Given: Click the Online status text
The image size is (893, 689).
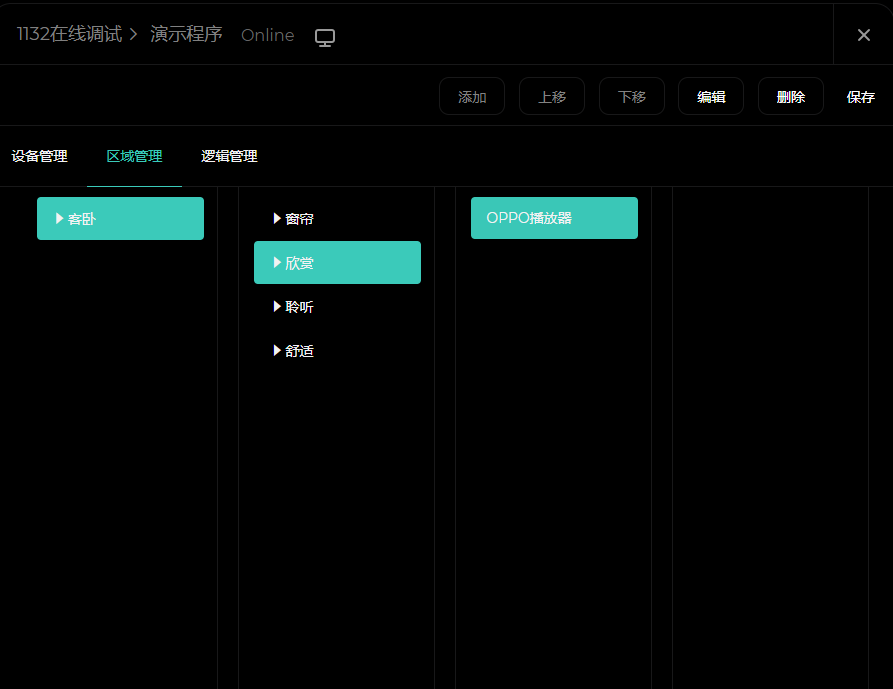Looking at the screenshot, I should (268, 35).
